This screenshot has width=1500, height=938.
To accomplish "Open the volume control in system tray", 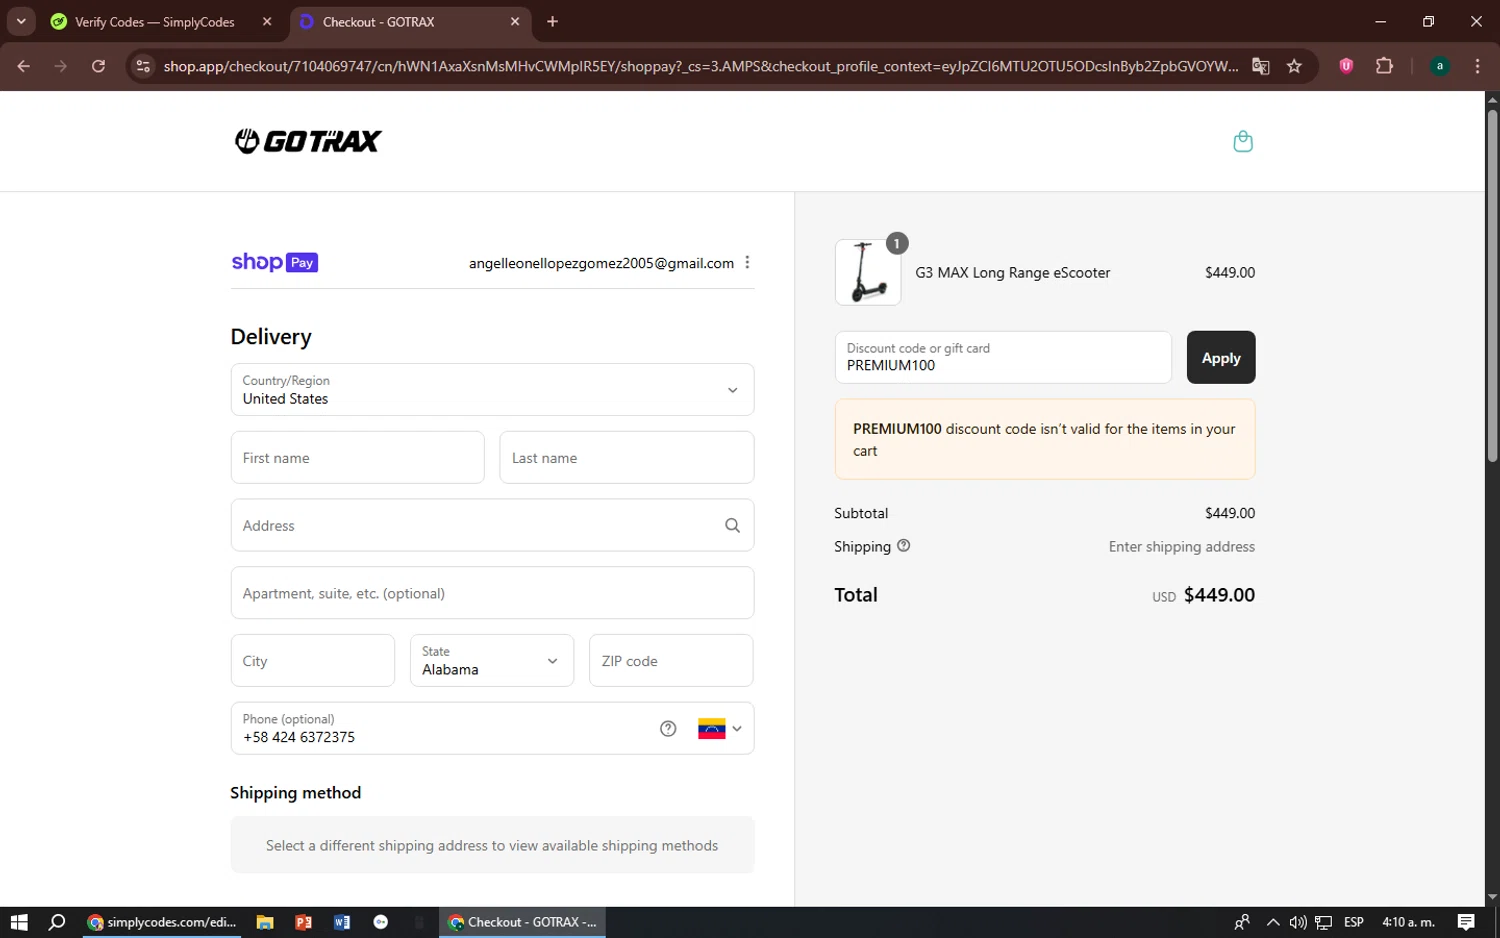I will [x=1298, y=922].
